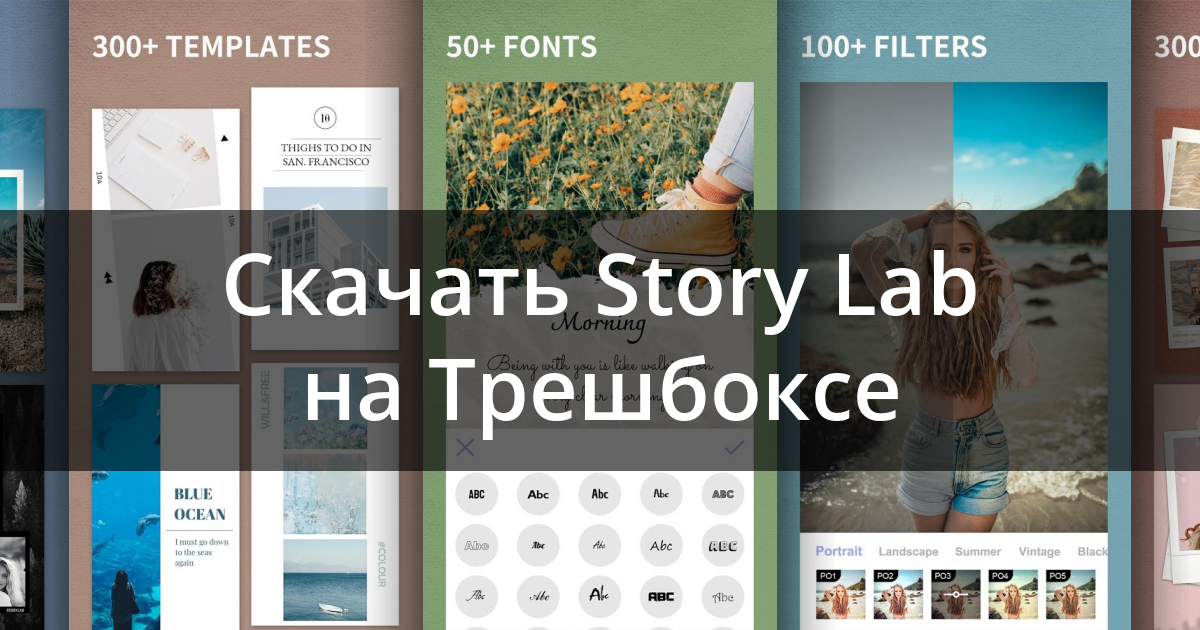
Task: Choose the bold wide black ABC font, third row
Action: pyautogui.click(x=661, y=597)
